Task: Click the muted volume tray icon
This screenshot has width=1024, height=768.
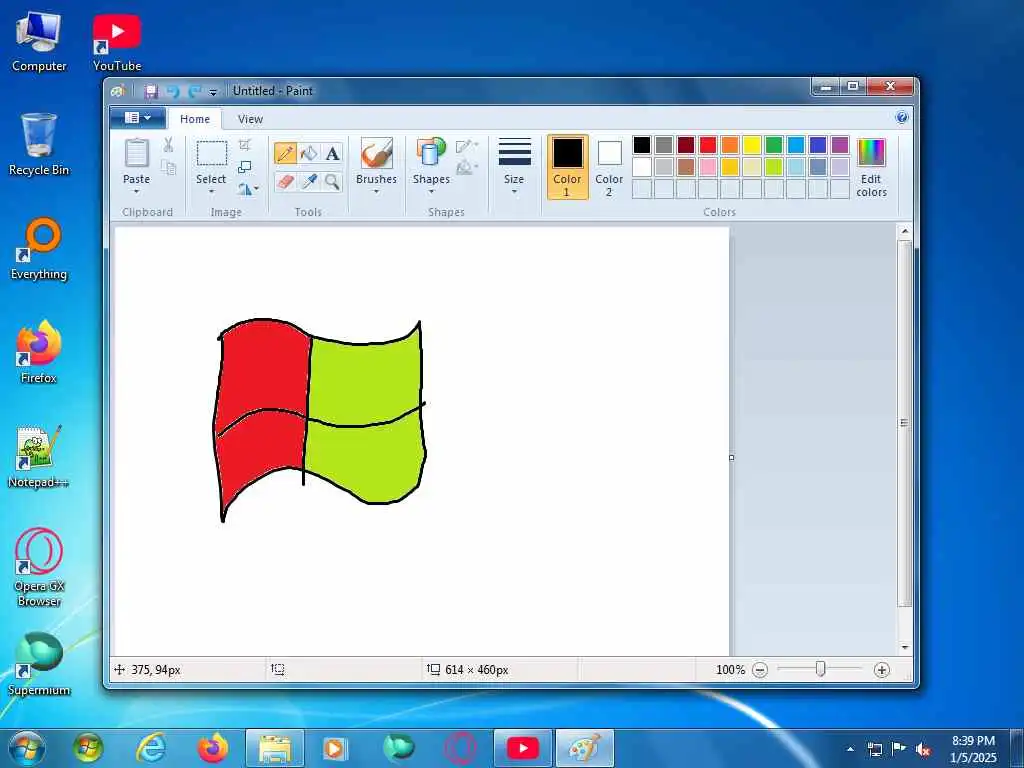Action: coord(923,750)
